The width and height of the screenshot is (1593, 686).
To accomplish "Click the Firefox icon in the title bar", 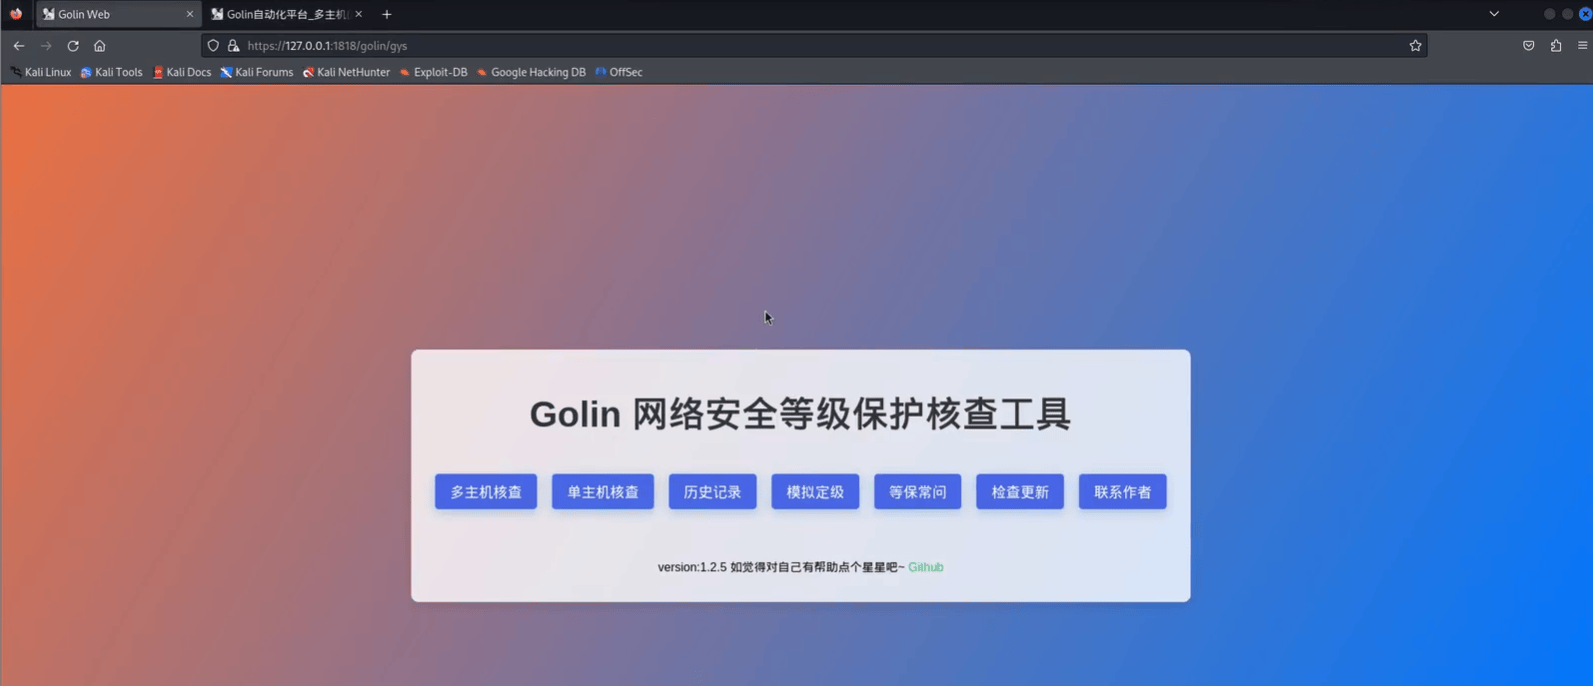I will (x=16, y=14).
